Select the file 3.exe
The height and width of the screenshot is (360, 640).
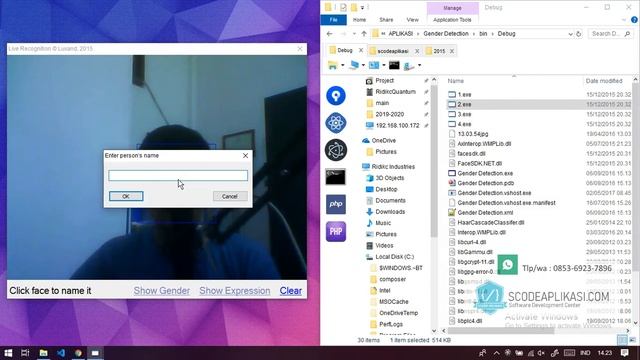tap(464, 114)
